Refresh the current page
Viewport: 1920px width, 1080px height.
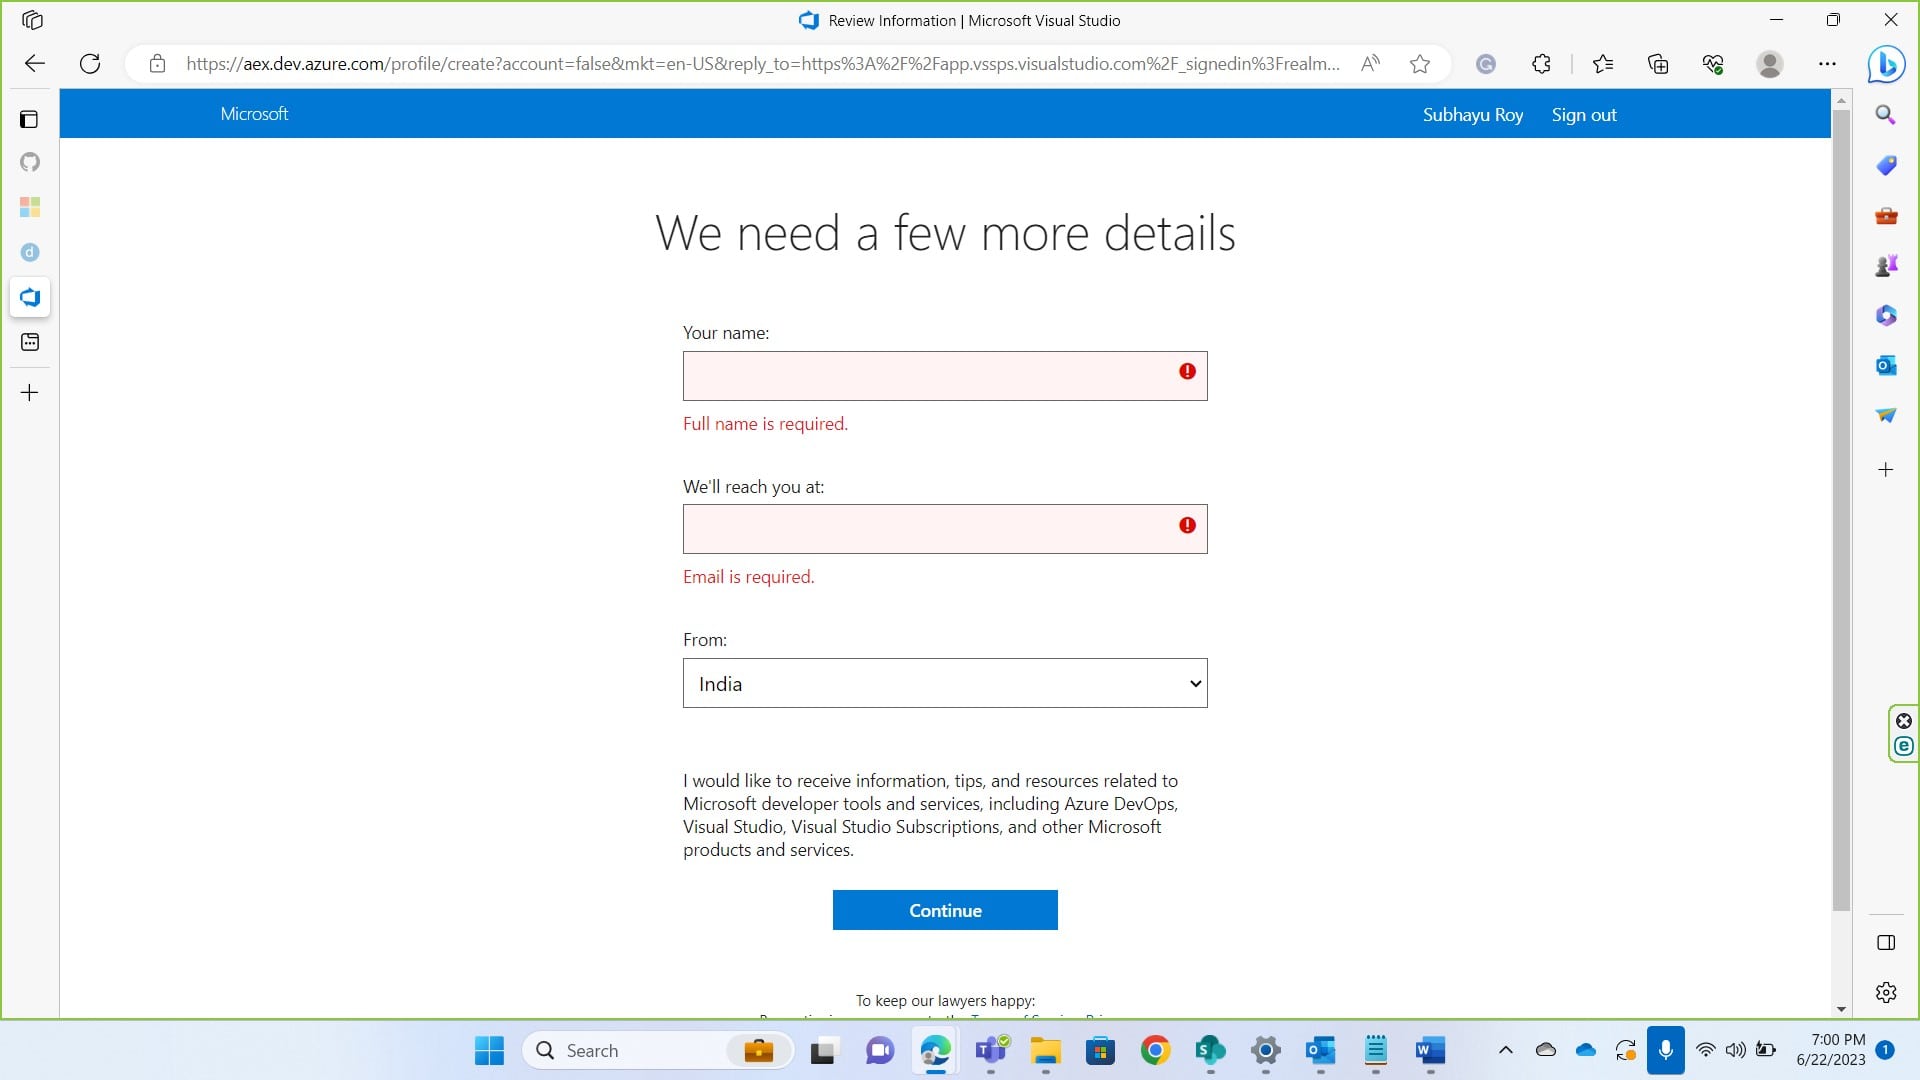pos(90,64)
